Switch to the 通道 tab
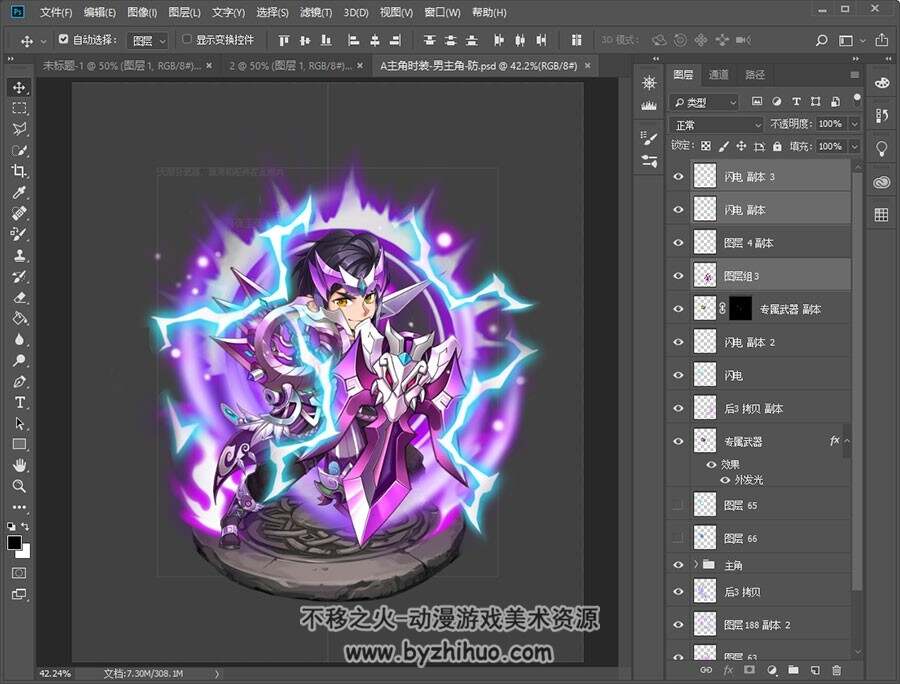The image size is (900, 684). click(x=718, y=75)
